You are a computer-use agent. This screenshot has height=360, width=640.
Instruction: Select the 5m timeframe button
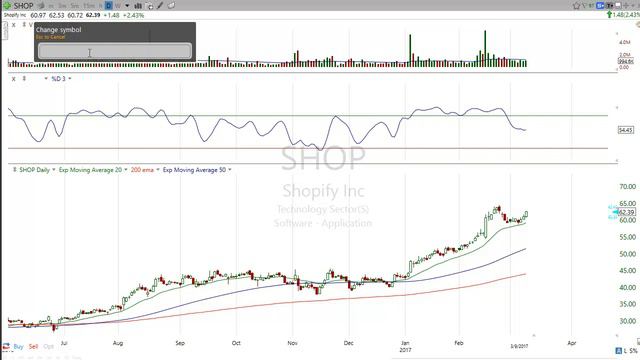click(x=75, y=6)
